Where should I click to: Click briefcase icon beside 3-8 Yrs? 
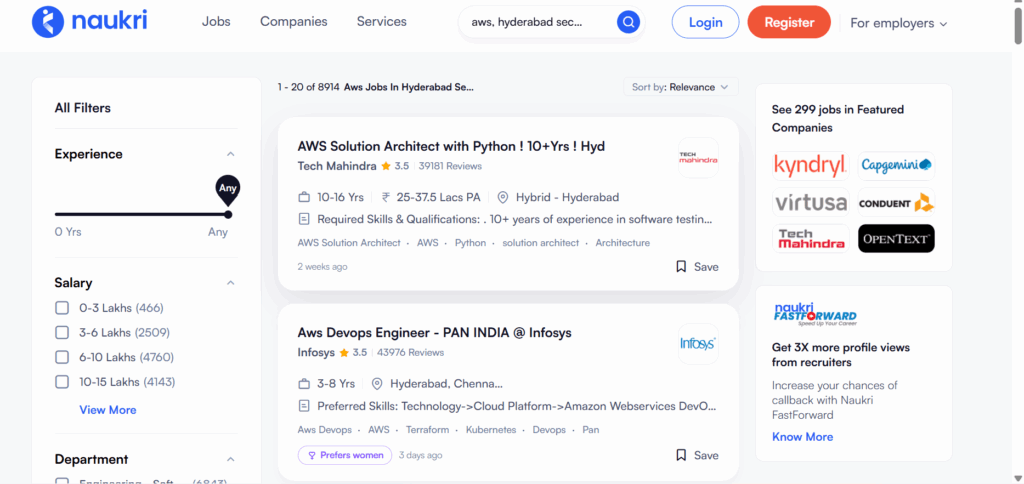pyautogui.click(x=304, y=383)
